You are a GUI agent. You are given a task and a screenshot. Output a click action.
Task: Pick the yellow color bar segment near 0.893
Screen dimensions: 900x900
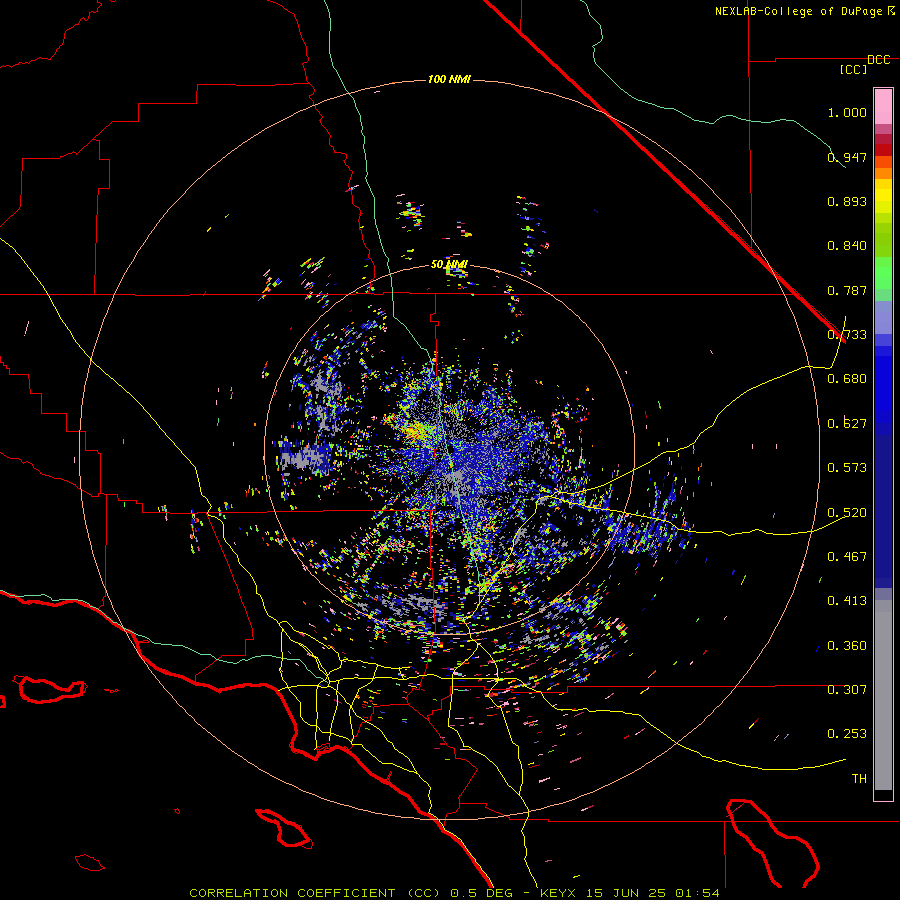(x=883, y=201)
